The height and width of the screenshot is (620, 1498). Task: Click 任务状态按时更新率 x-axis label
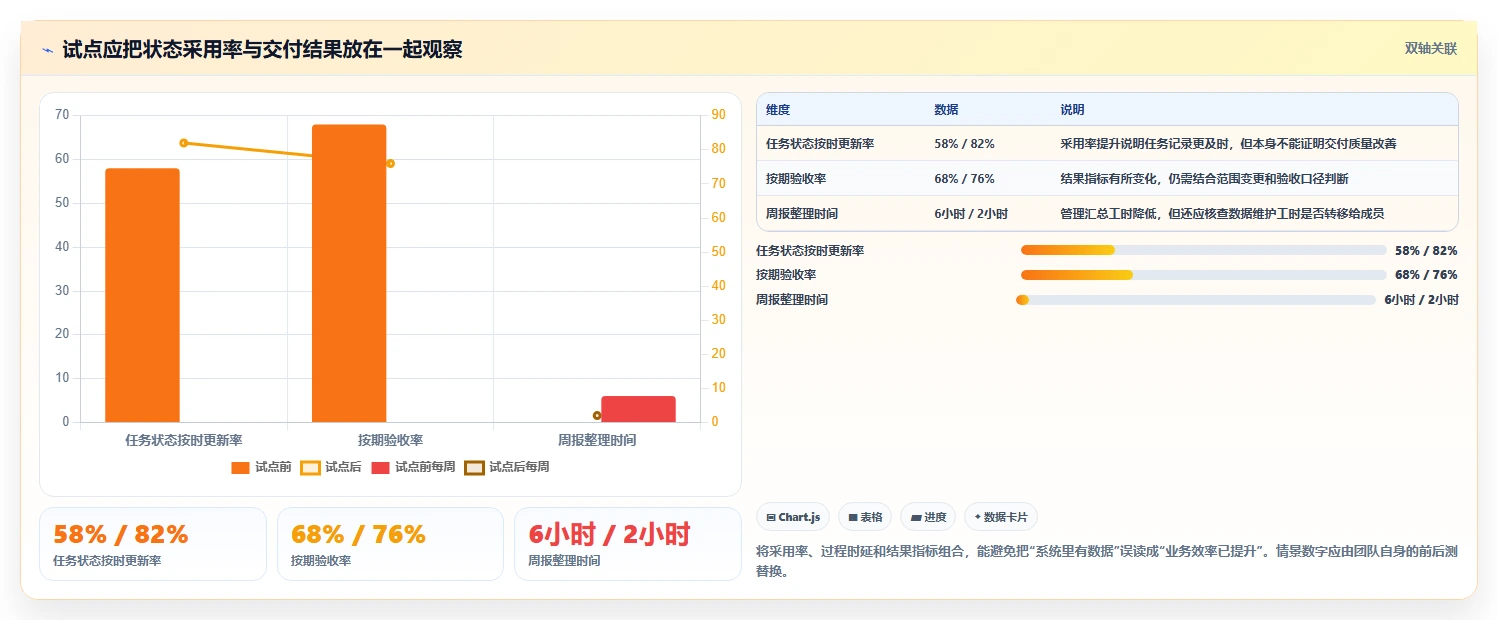click(x=184, y=440)
